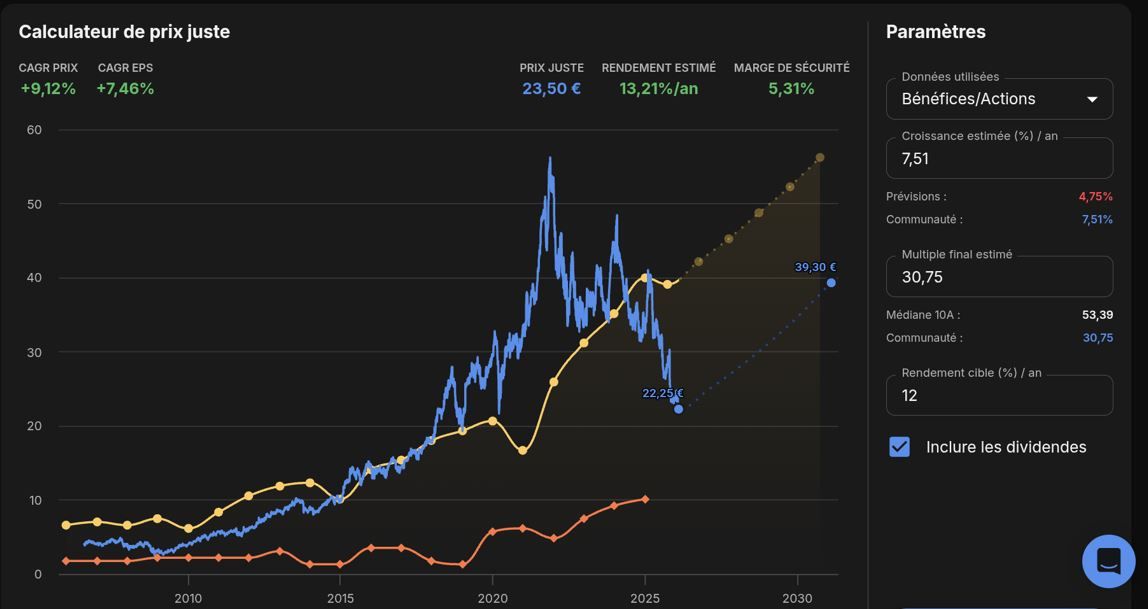Click the CAGR PRIX +9,12% indicator
This screenshot has height=609, width=1148.
coord(48,89)
